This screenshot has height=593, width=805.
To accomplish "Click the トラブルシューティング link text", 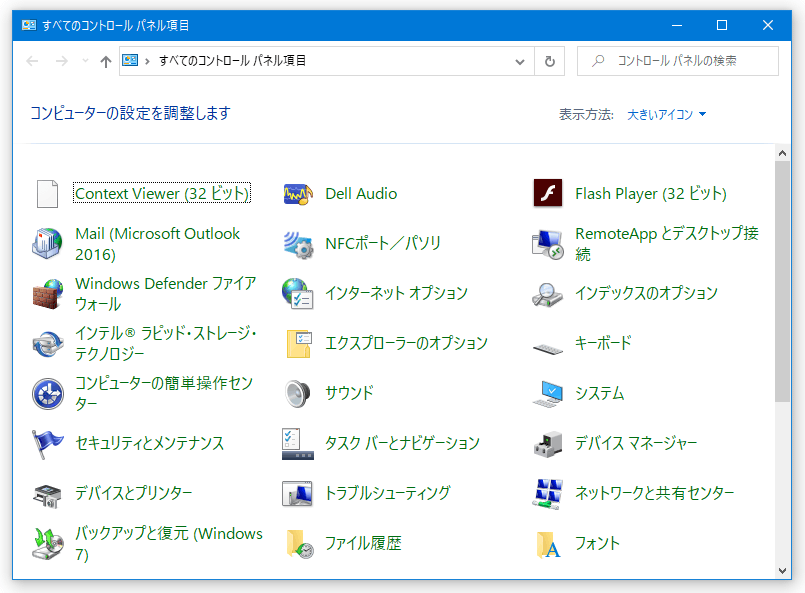I will (x=388, y=492).
